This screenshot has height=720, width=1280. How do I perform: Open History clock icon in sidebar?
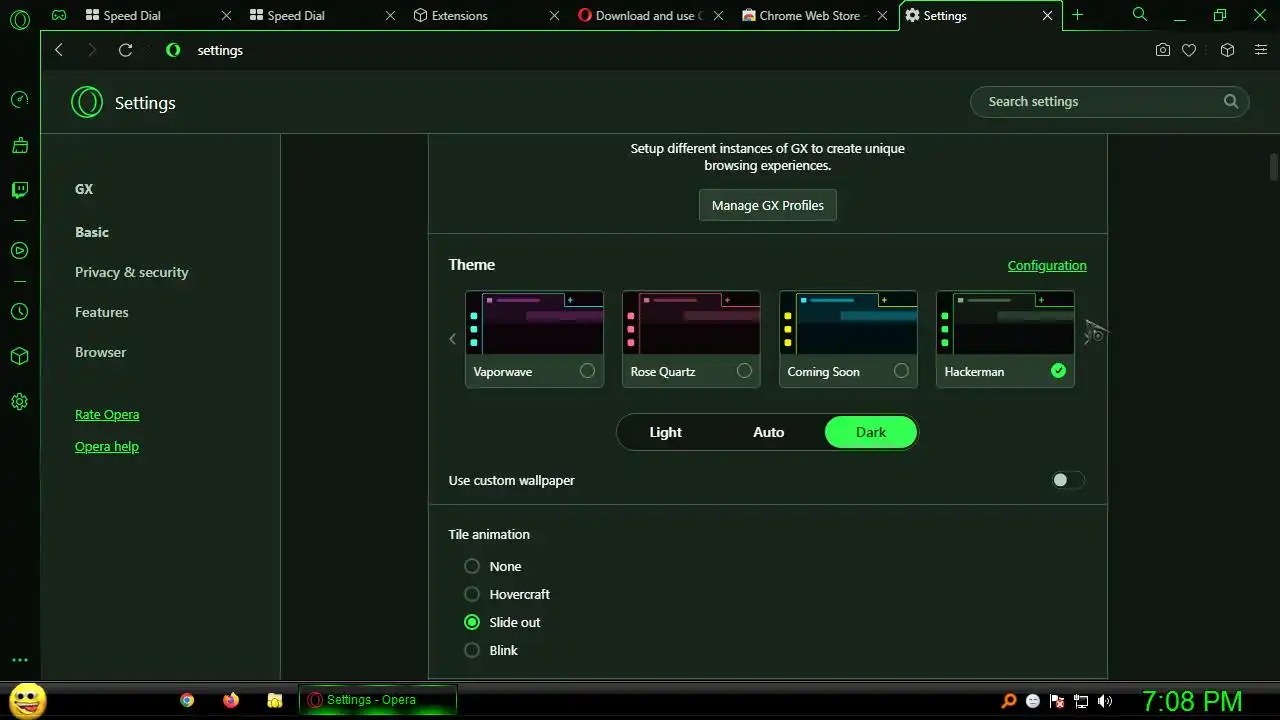pos(19,312)
